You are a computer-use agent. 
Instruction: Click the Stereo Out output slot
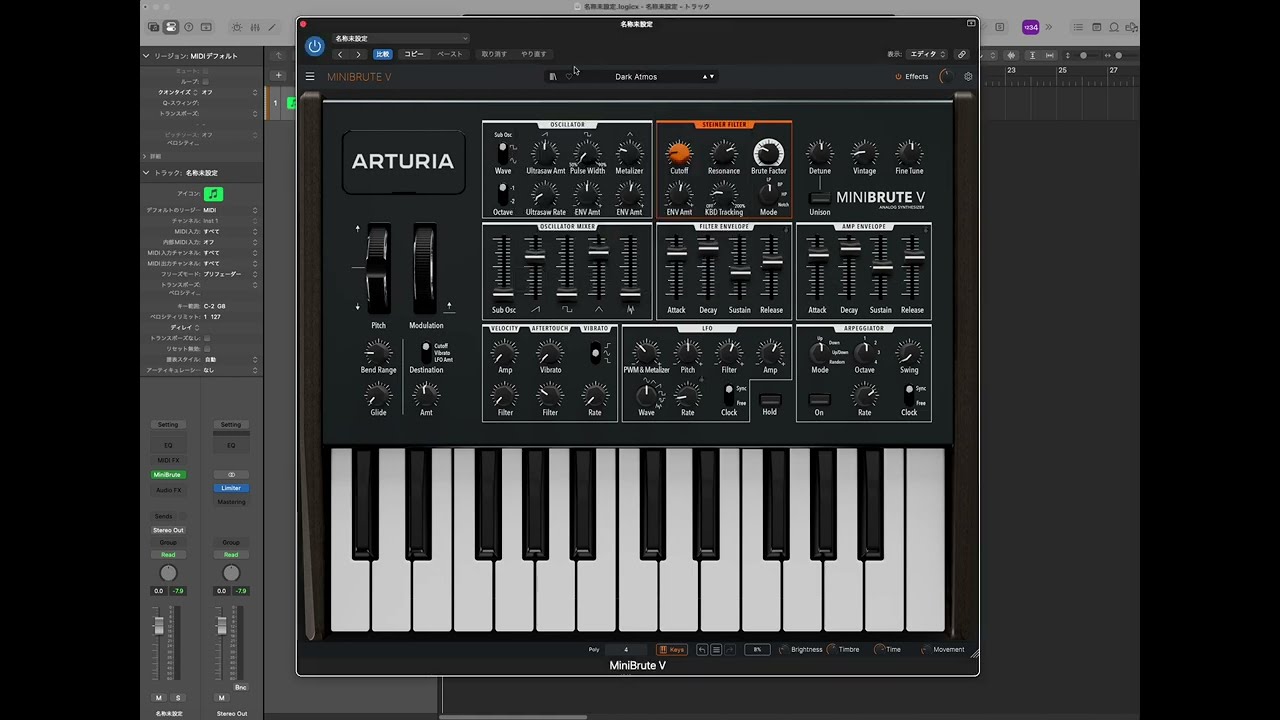168,530
